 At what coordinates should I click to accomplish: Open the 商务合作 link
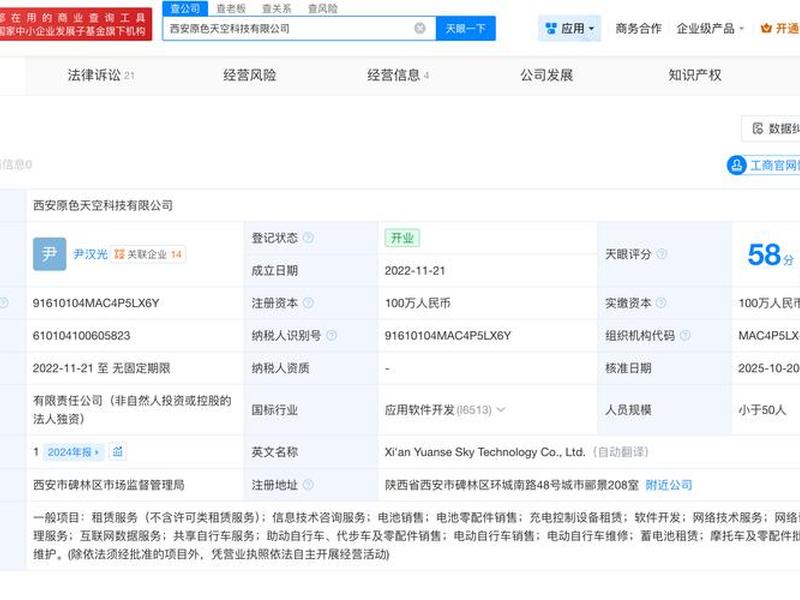click(638, 28)
